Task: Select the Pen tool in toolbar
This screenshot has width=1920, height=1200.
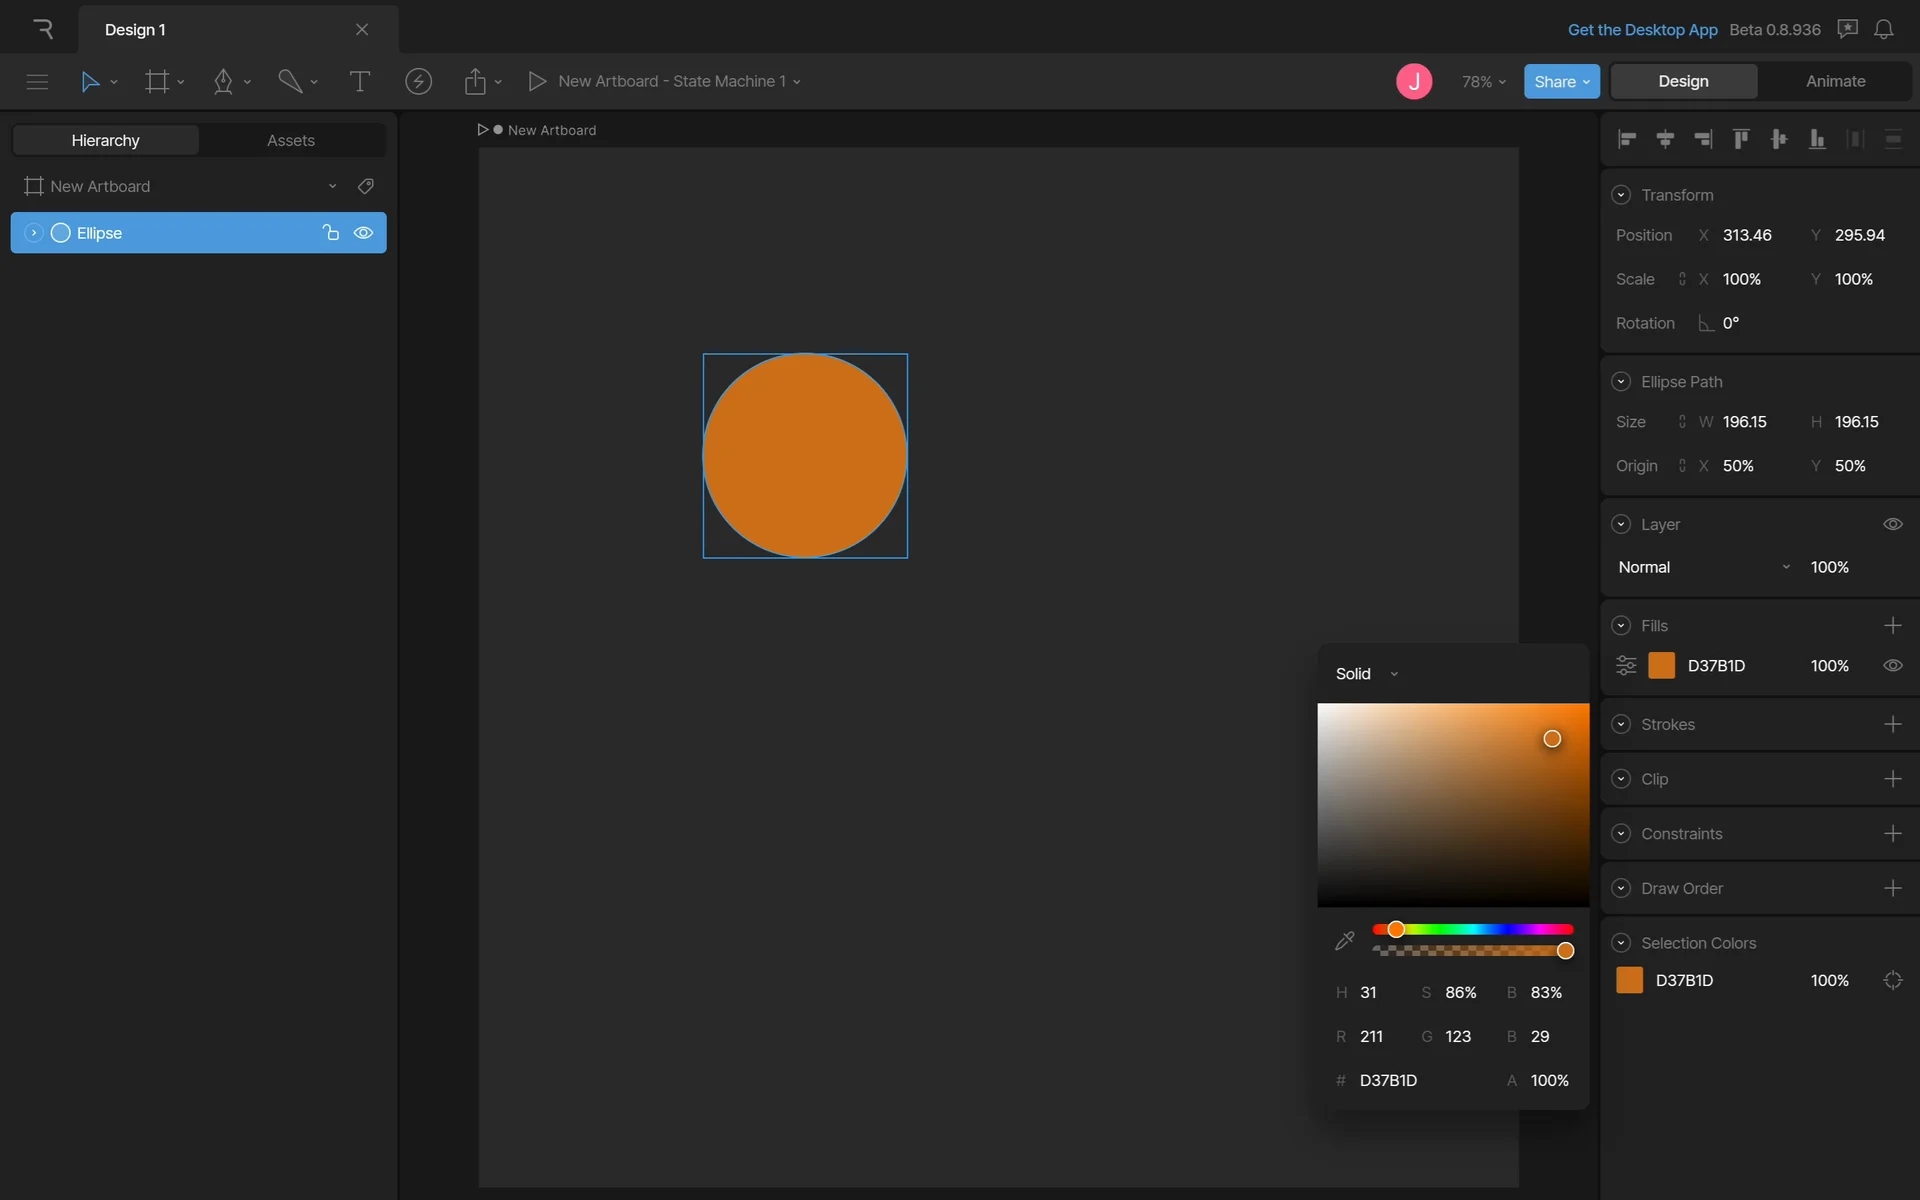Action: [223, 82]
